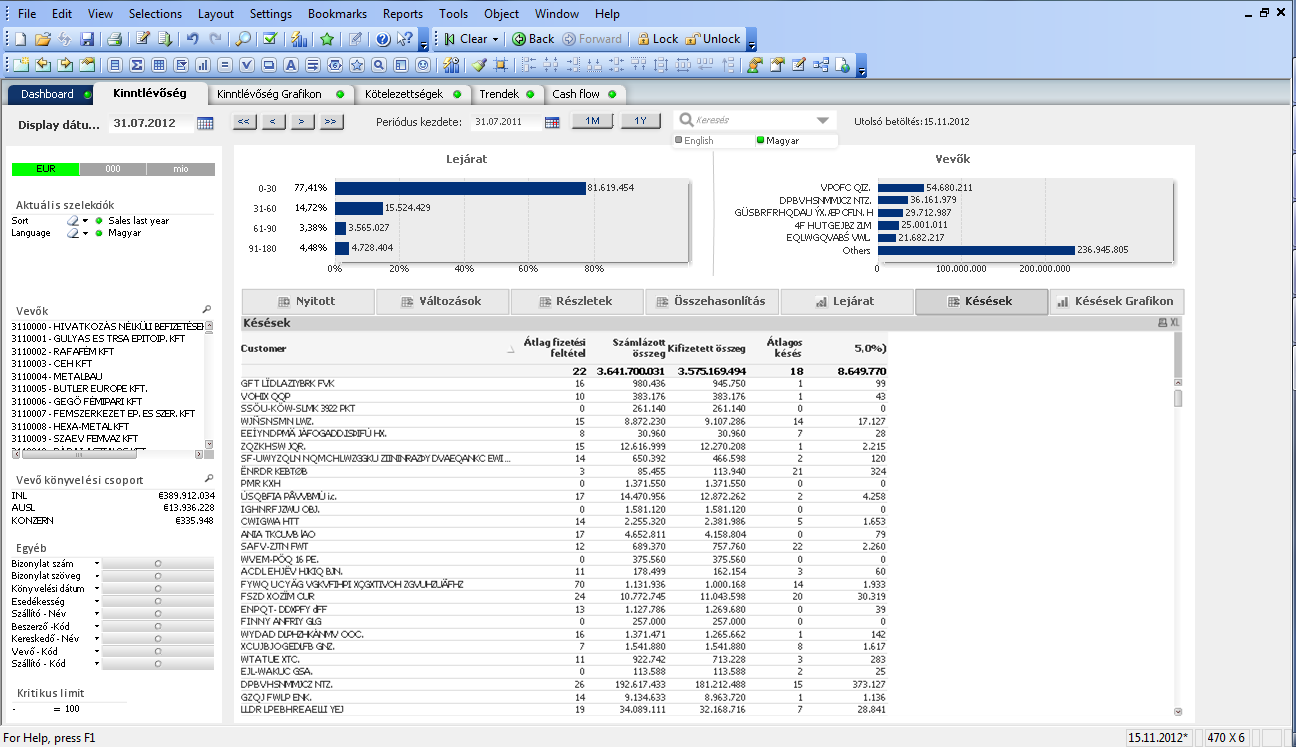Click the Lock selections button

click(x=657, y=39)
